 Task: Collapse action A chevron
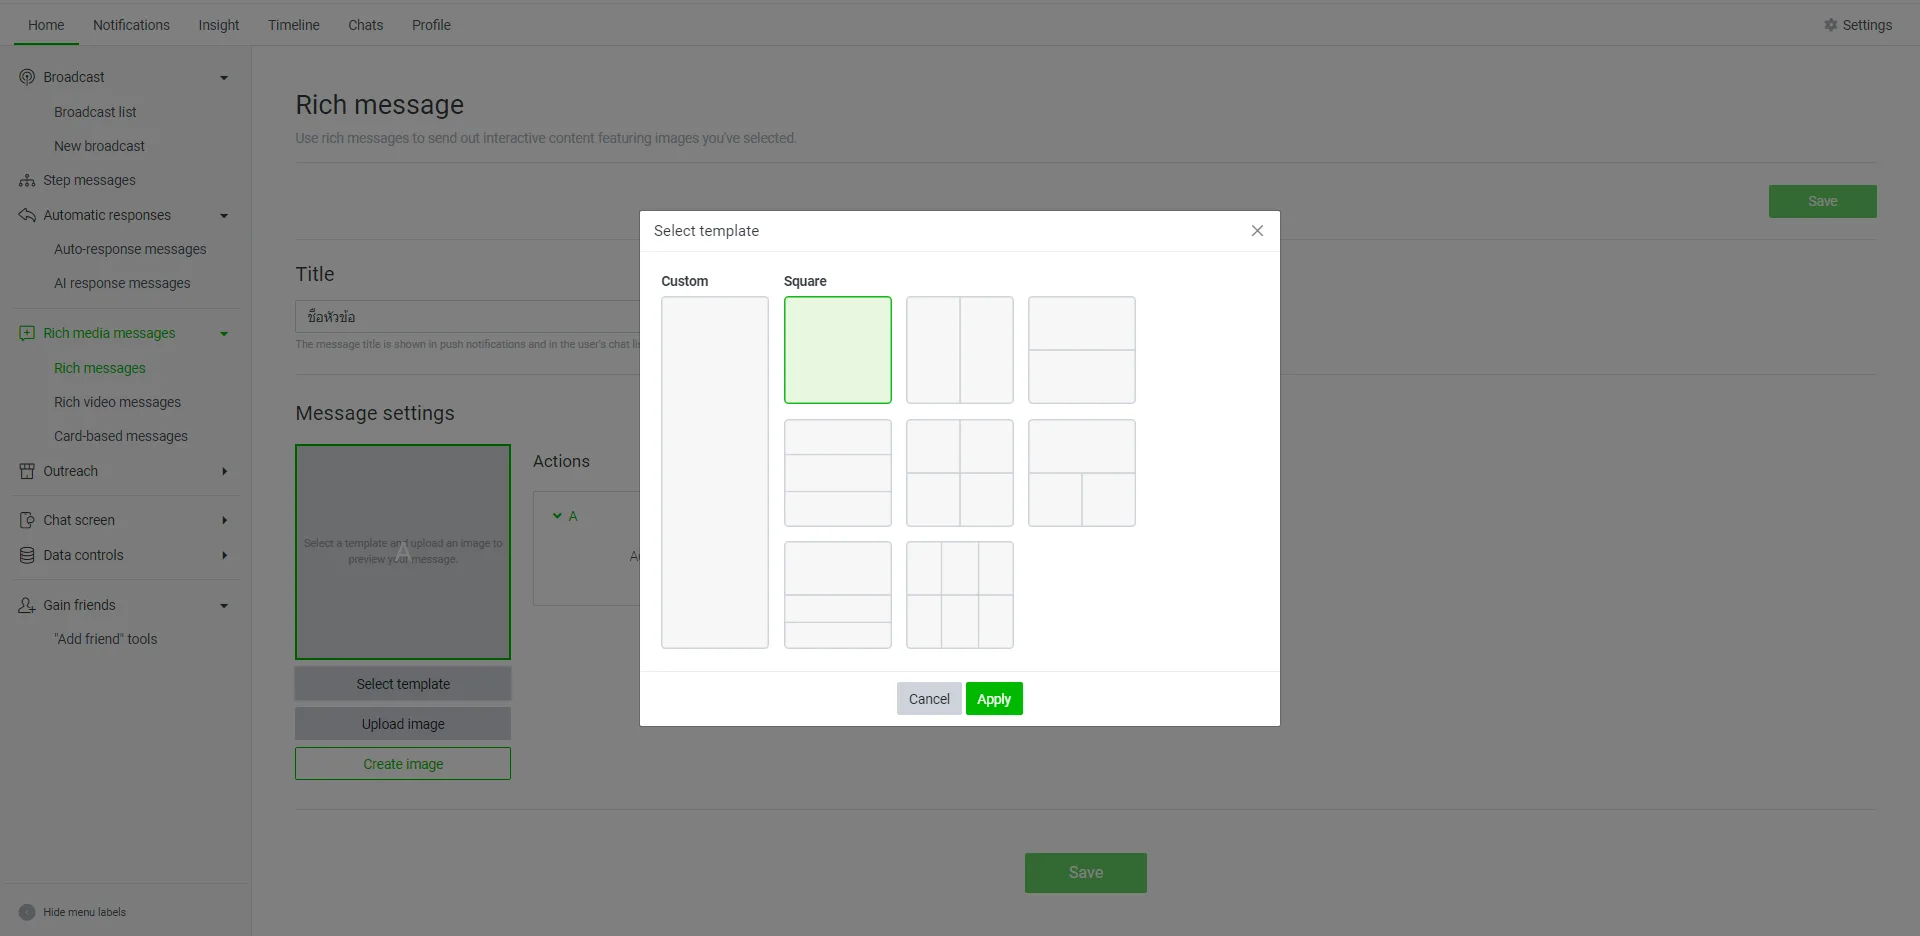click(557, 516)
